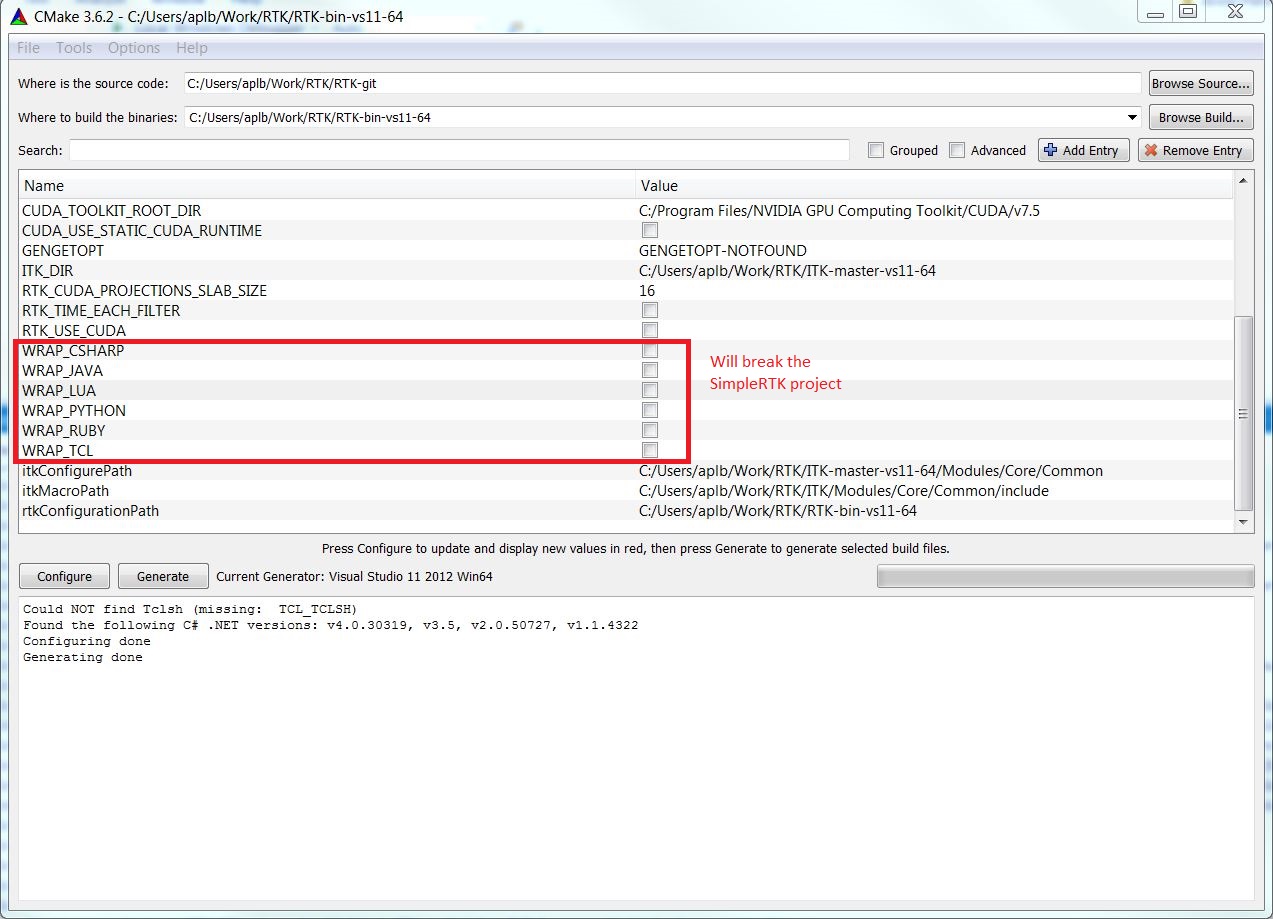1273x919 pixels.
Task: Select the CUDA_TOOLKIT_ROOT_DIR row name
Action: (111, 210)
